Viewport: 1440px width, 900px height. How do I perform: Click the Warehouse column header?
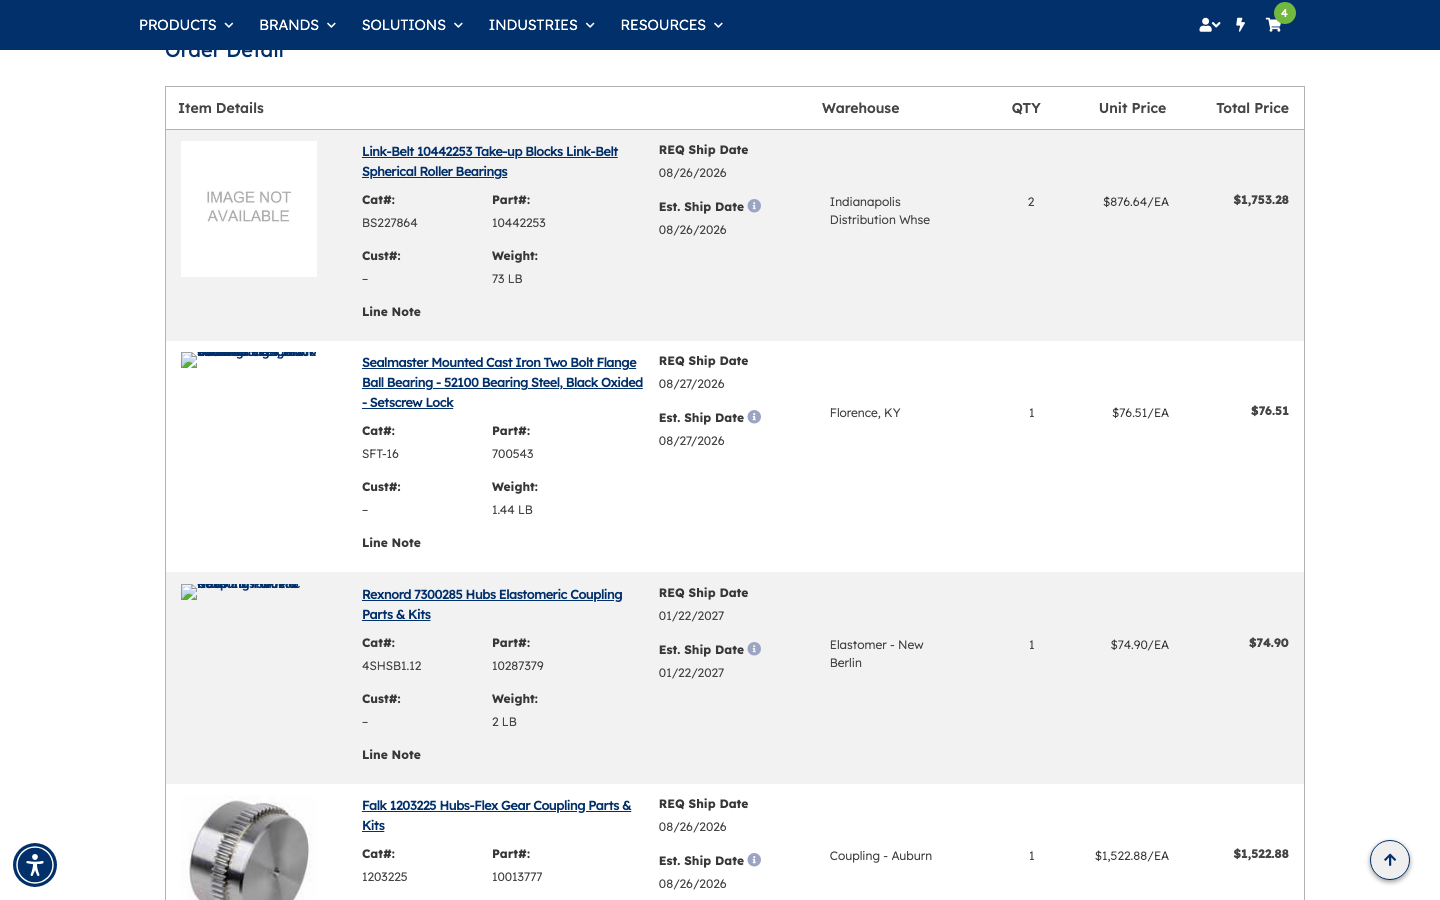[x=860, y=108]
